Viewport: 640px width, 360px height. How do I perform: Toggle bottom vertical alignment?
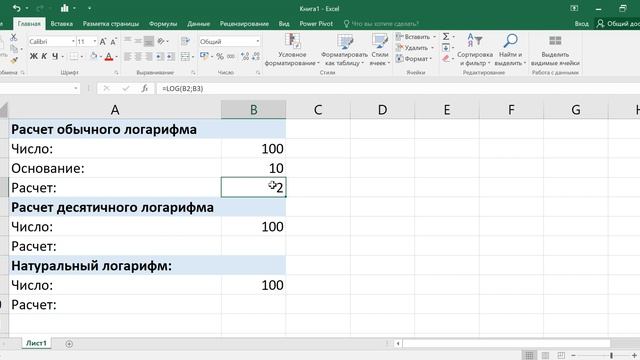click(x=149, y=41)
